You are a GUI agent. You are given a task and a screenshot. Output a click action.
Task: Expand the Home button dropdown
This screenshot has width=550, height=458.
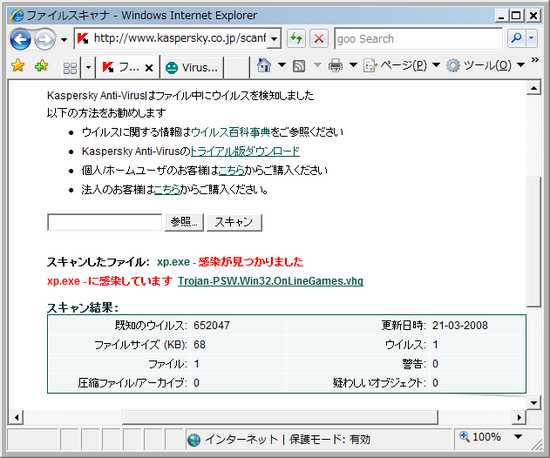click(x=282, y=65)
